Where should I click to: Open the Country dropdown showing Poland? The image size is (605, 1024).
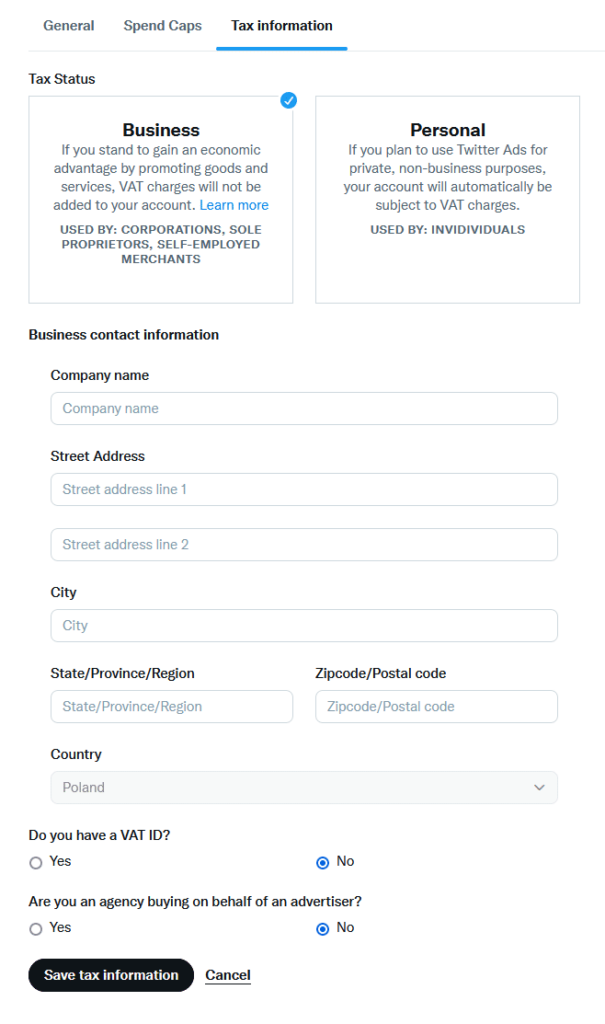click(x=304, y=788)
